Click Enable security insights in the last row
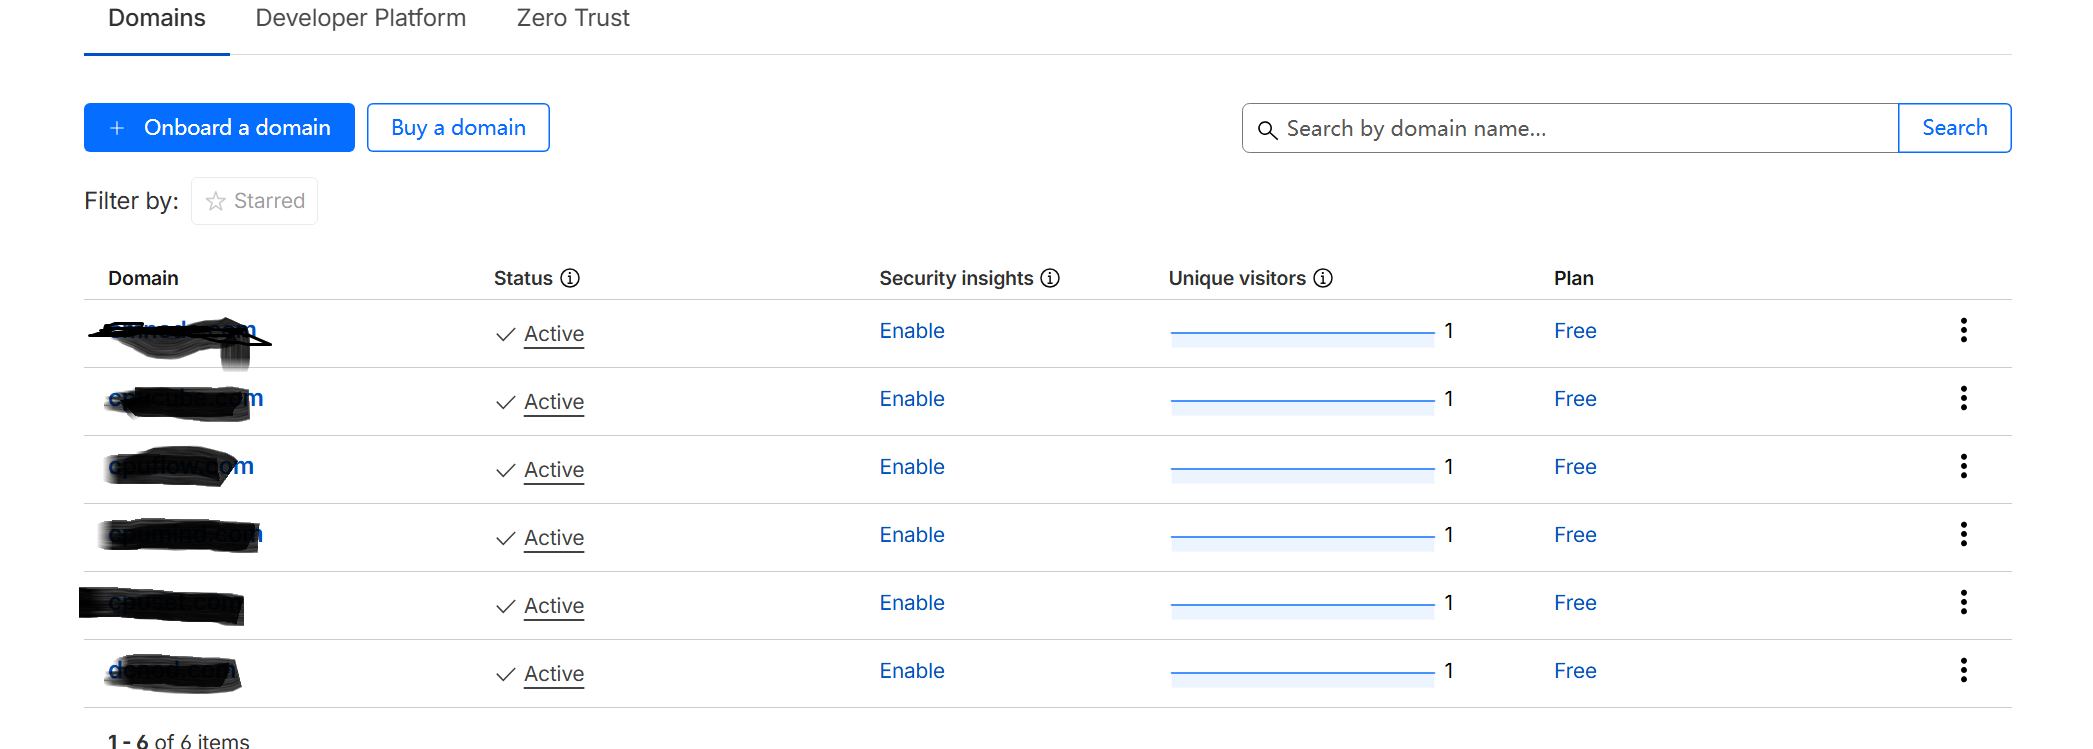Image resolution: width=2093 pixels, height=749 pixels. coord(912,671)
